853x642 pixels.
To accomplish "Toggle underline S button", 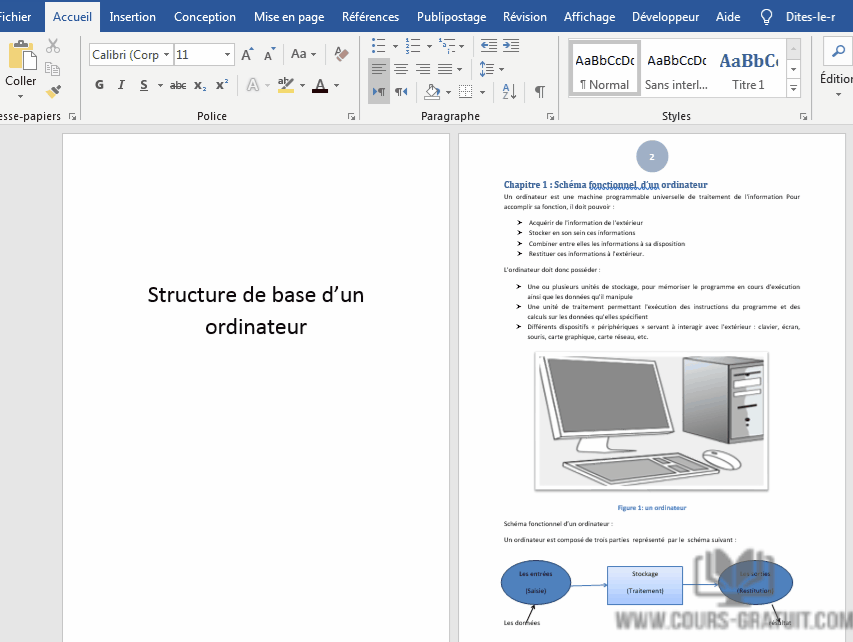I will [144, 85].
